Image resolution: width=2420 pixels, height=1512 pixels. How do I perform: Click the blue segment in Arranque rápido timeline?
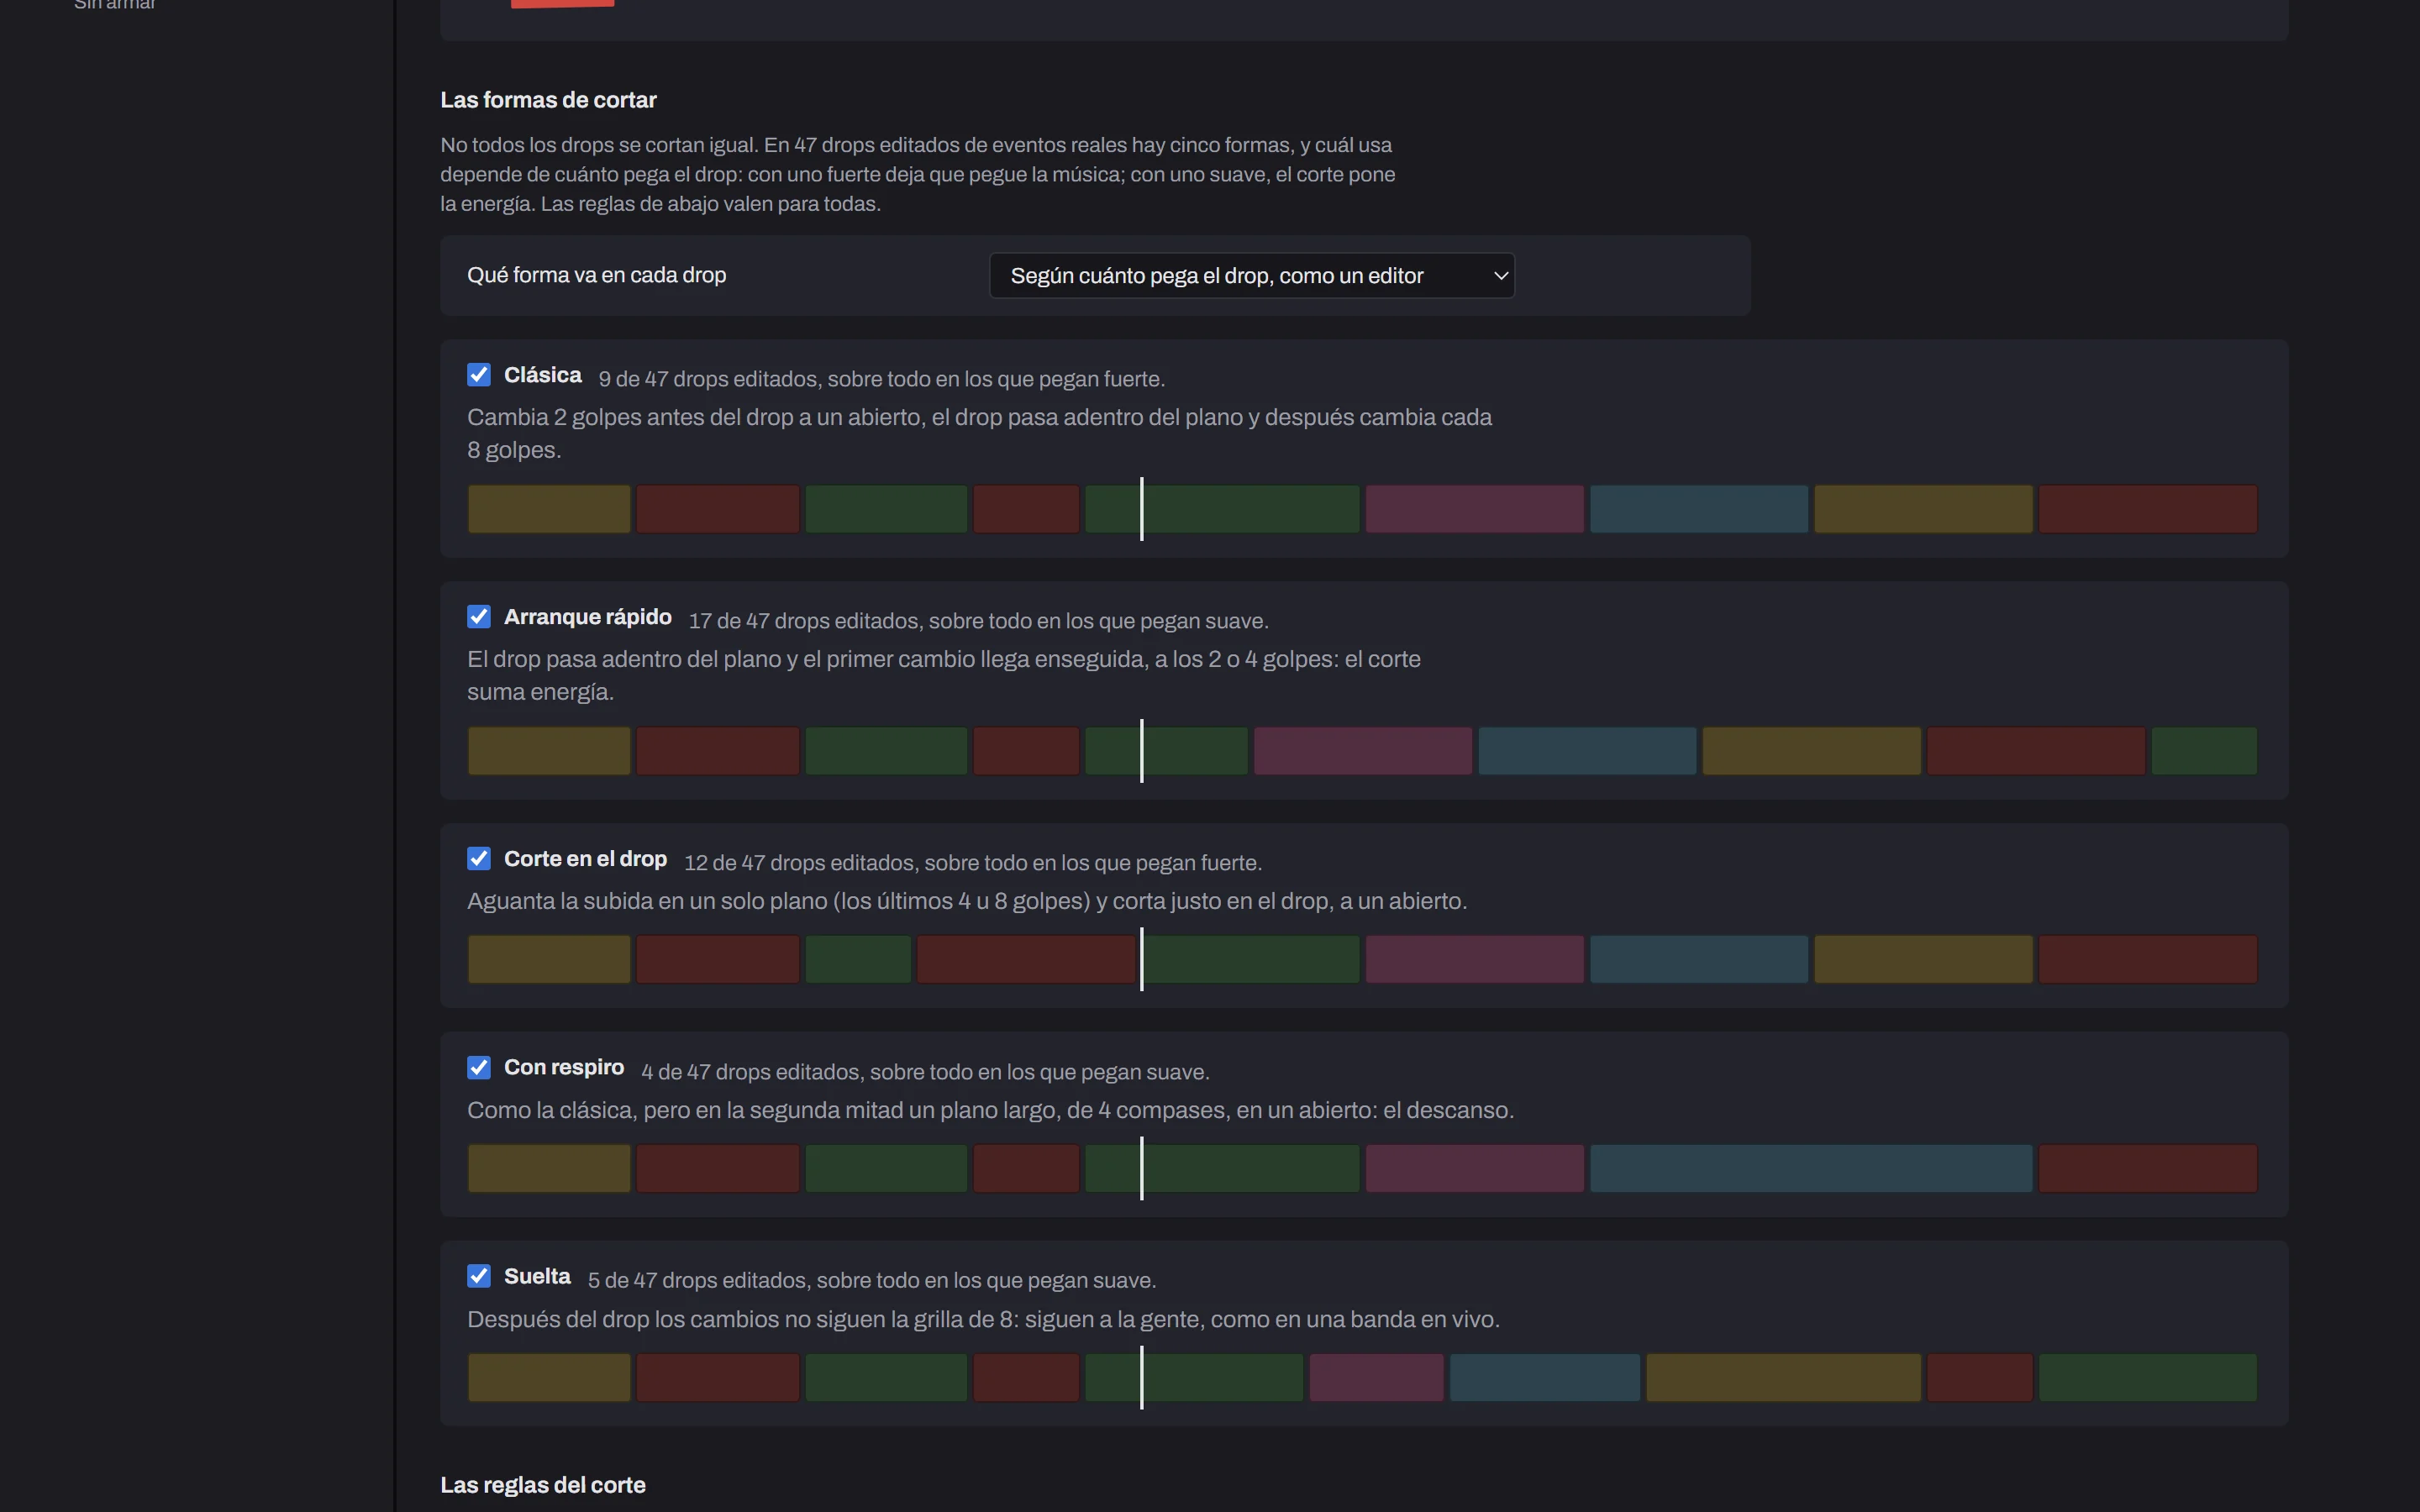[x=1587, y=751]
